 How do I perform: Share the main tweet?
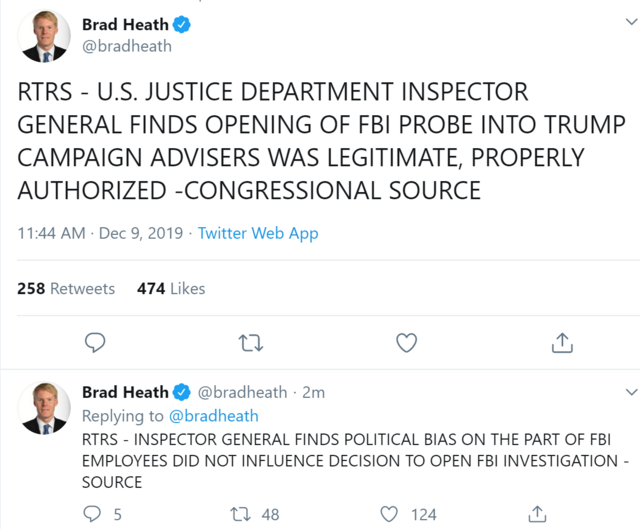[562, 343]
